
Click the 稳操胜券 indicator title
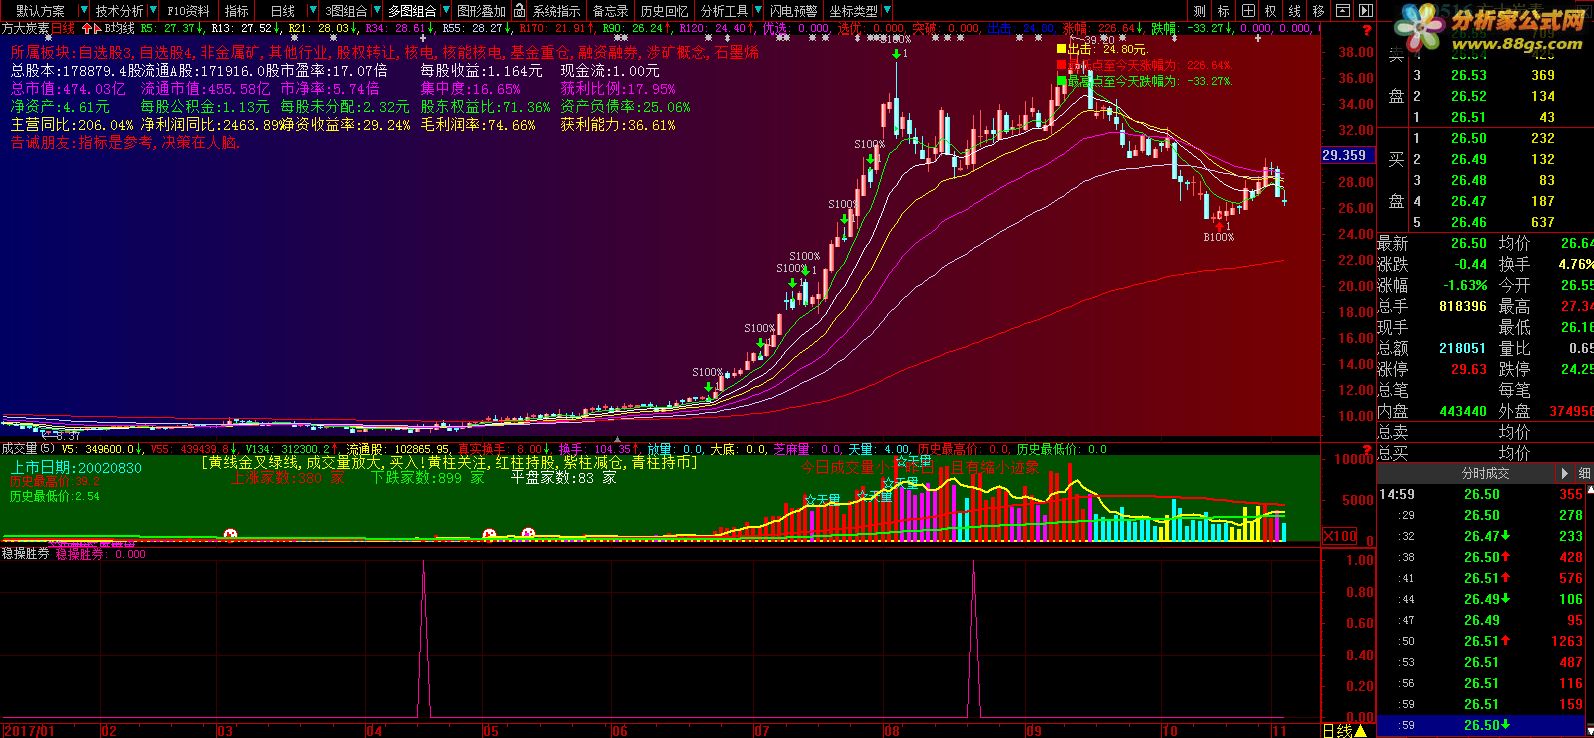(x=25, y=552)
